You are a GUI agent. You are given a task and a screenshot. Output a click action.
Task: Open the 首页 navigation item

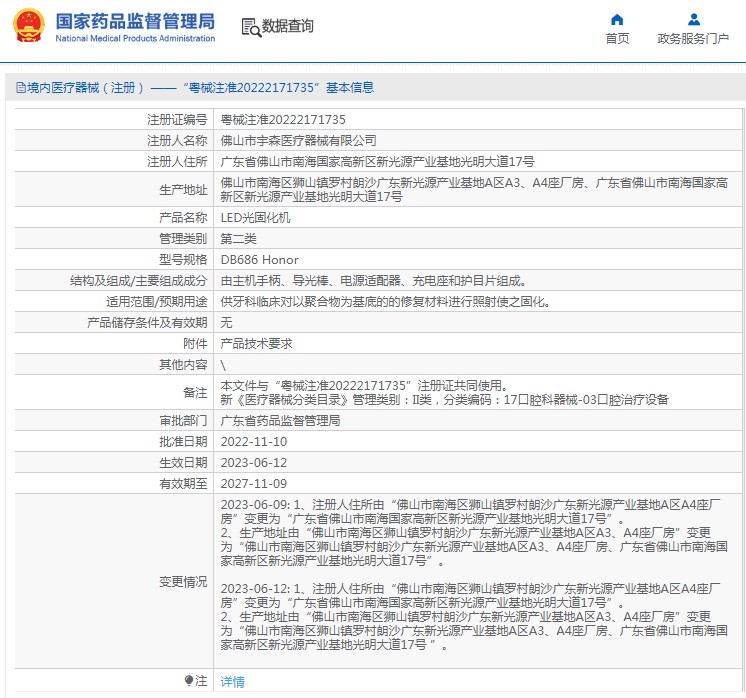coord(617,39)
